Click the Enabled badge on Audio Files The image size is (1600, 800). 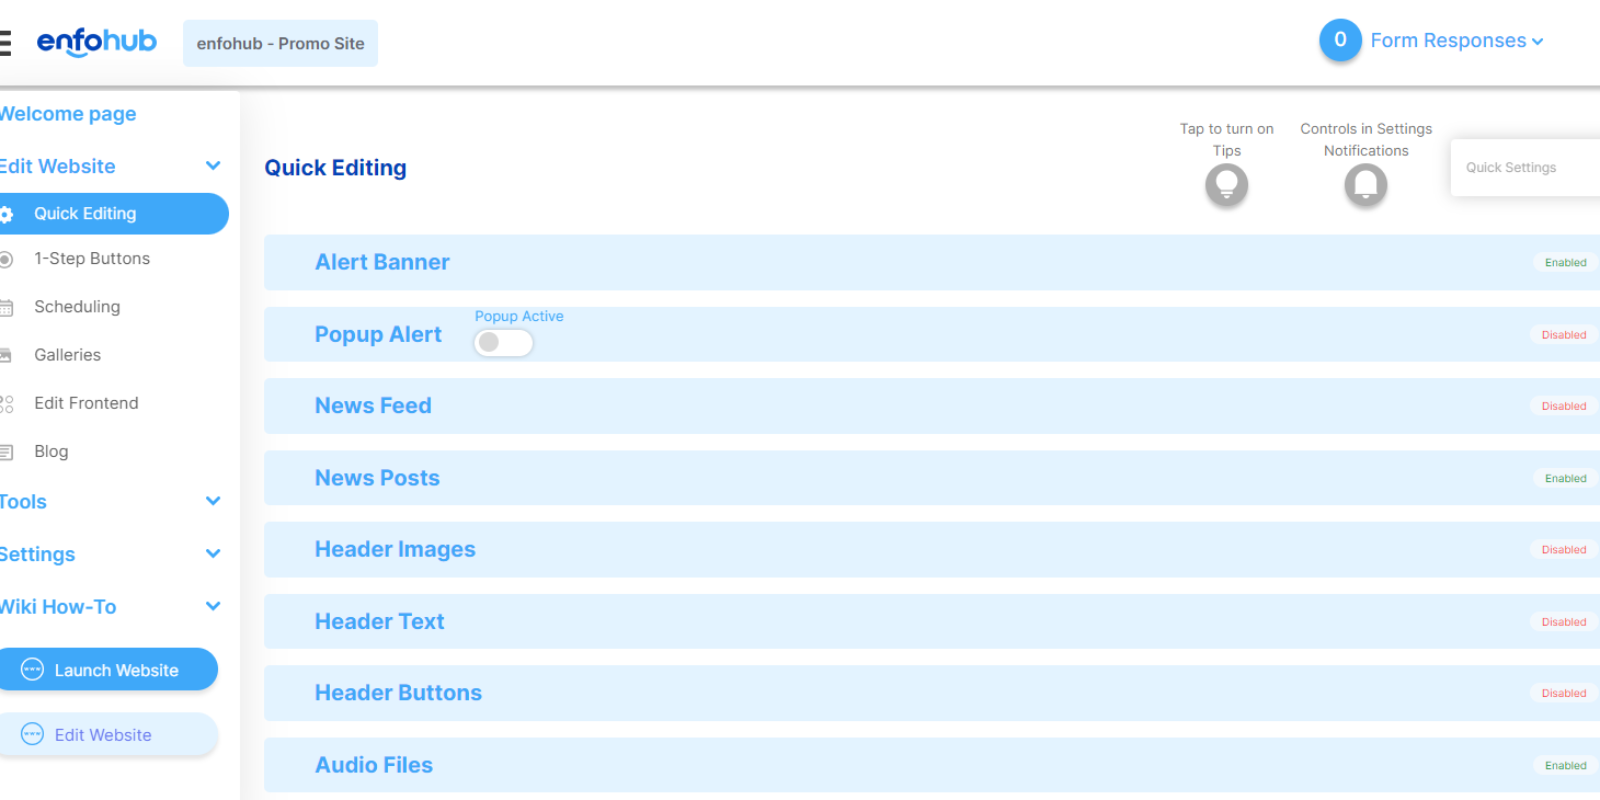tap(1565, 766)
